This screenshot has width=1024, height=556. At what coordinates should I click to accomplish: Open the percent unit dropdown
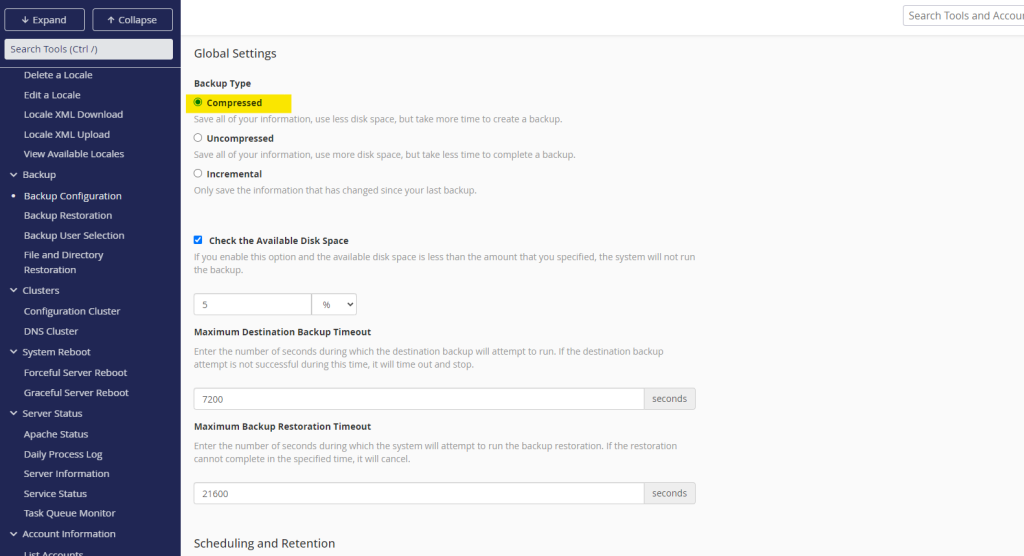(x=334, y=305)
